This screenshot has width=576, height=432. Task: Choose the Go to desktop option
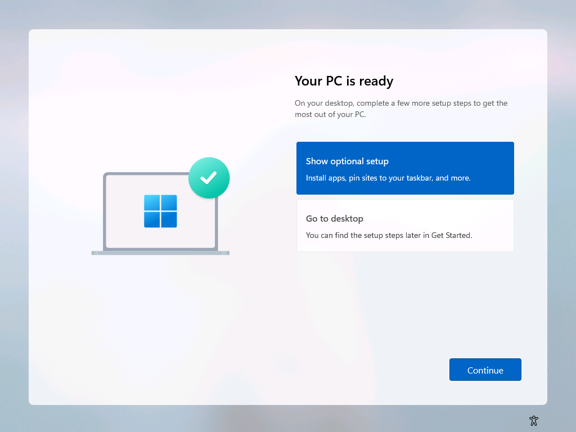coord(405,226)
